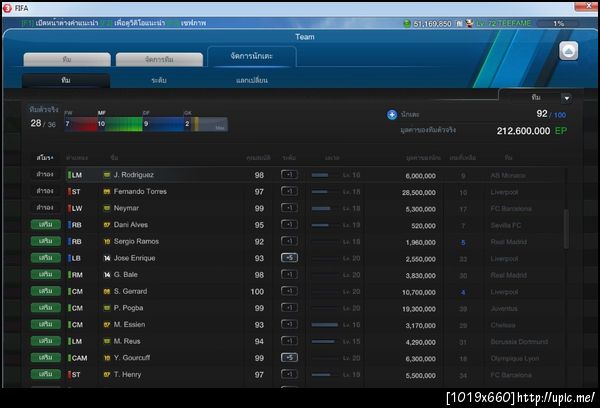Viewport: 600px width, 408px height.
Task: Click the Lv. 72 TEEFAME profile label
Action: (x=504, y=24)
